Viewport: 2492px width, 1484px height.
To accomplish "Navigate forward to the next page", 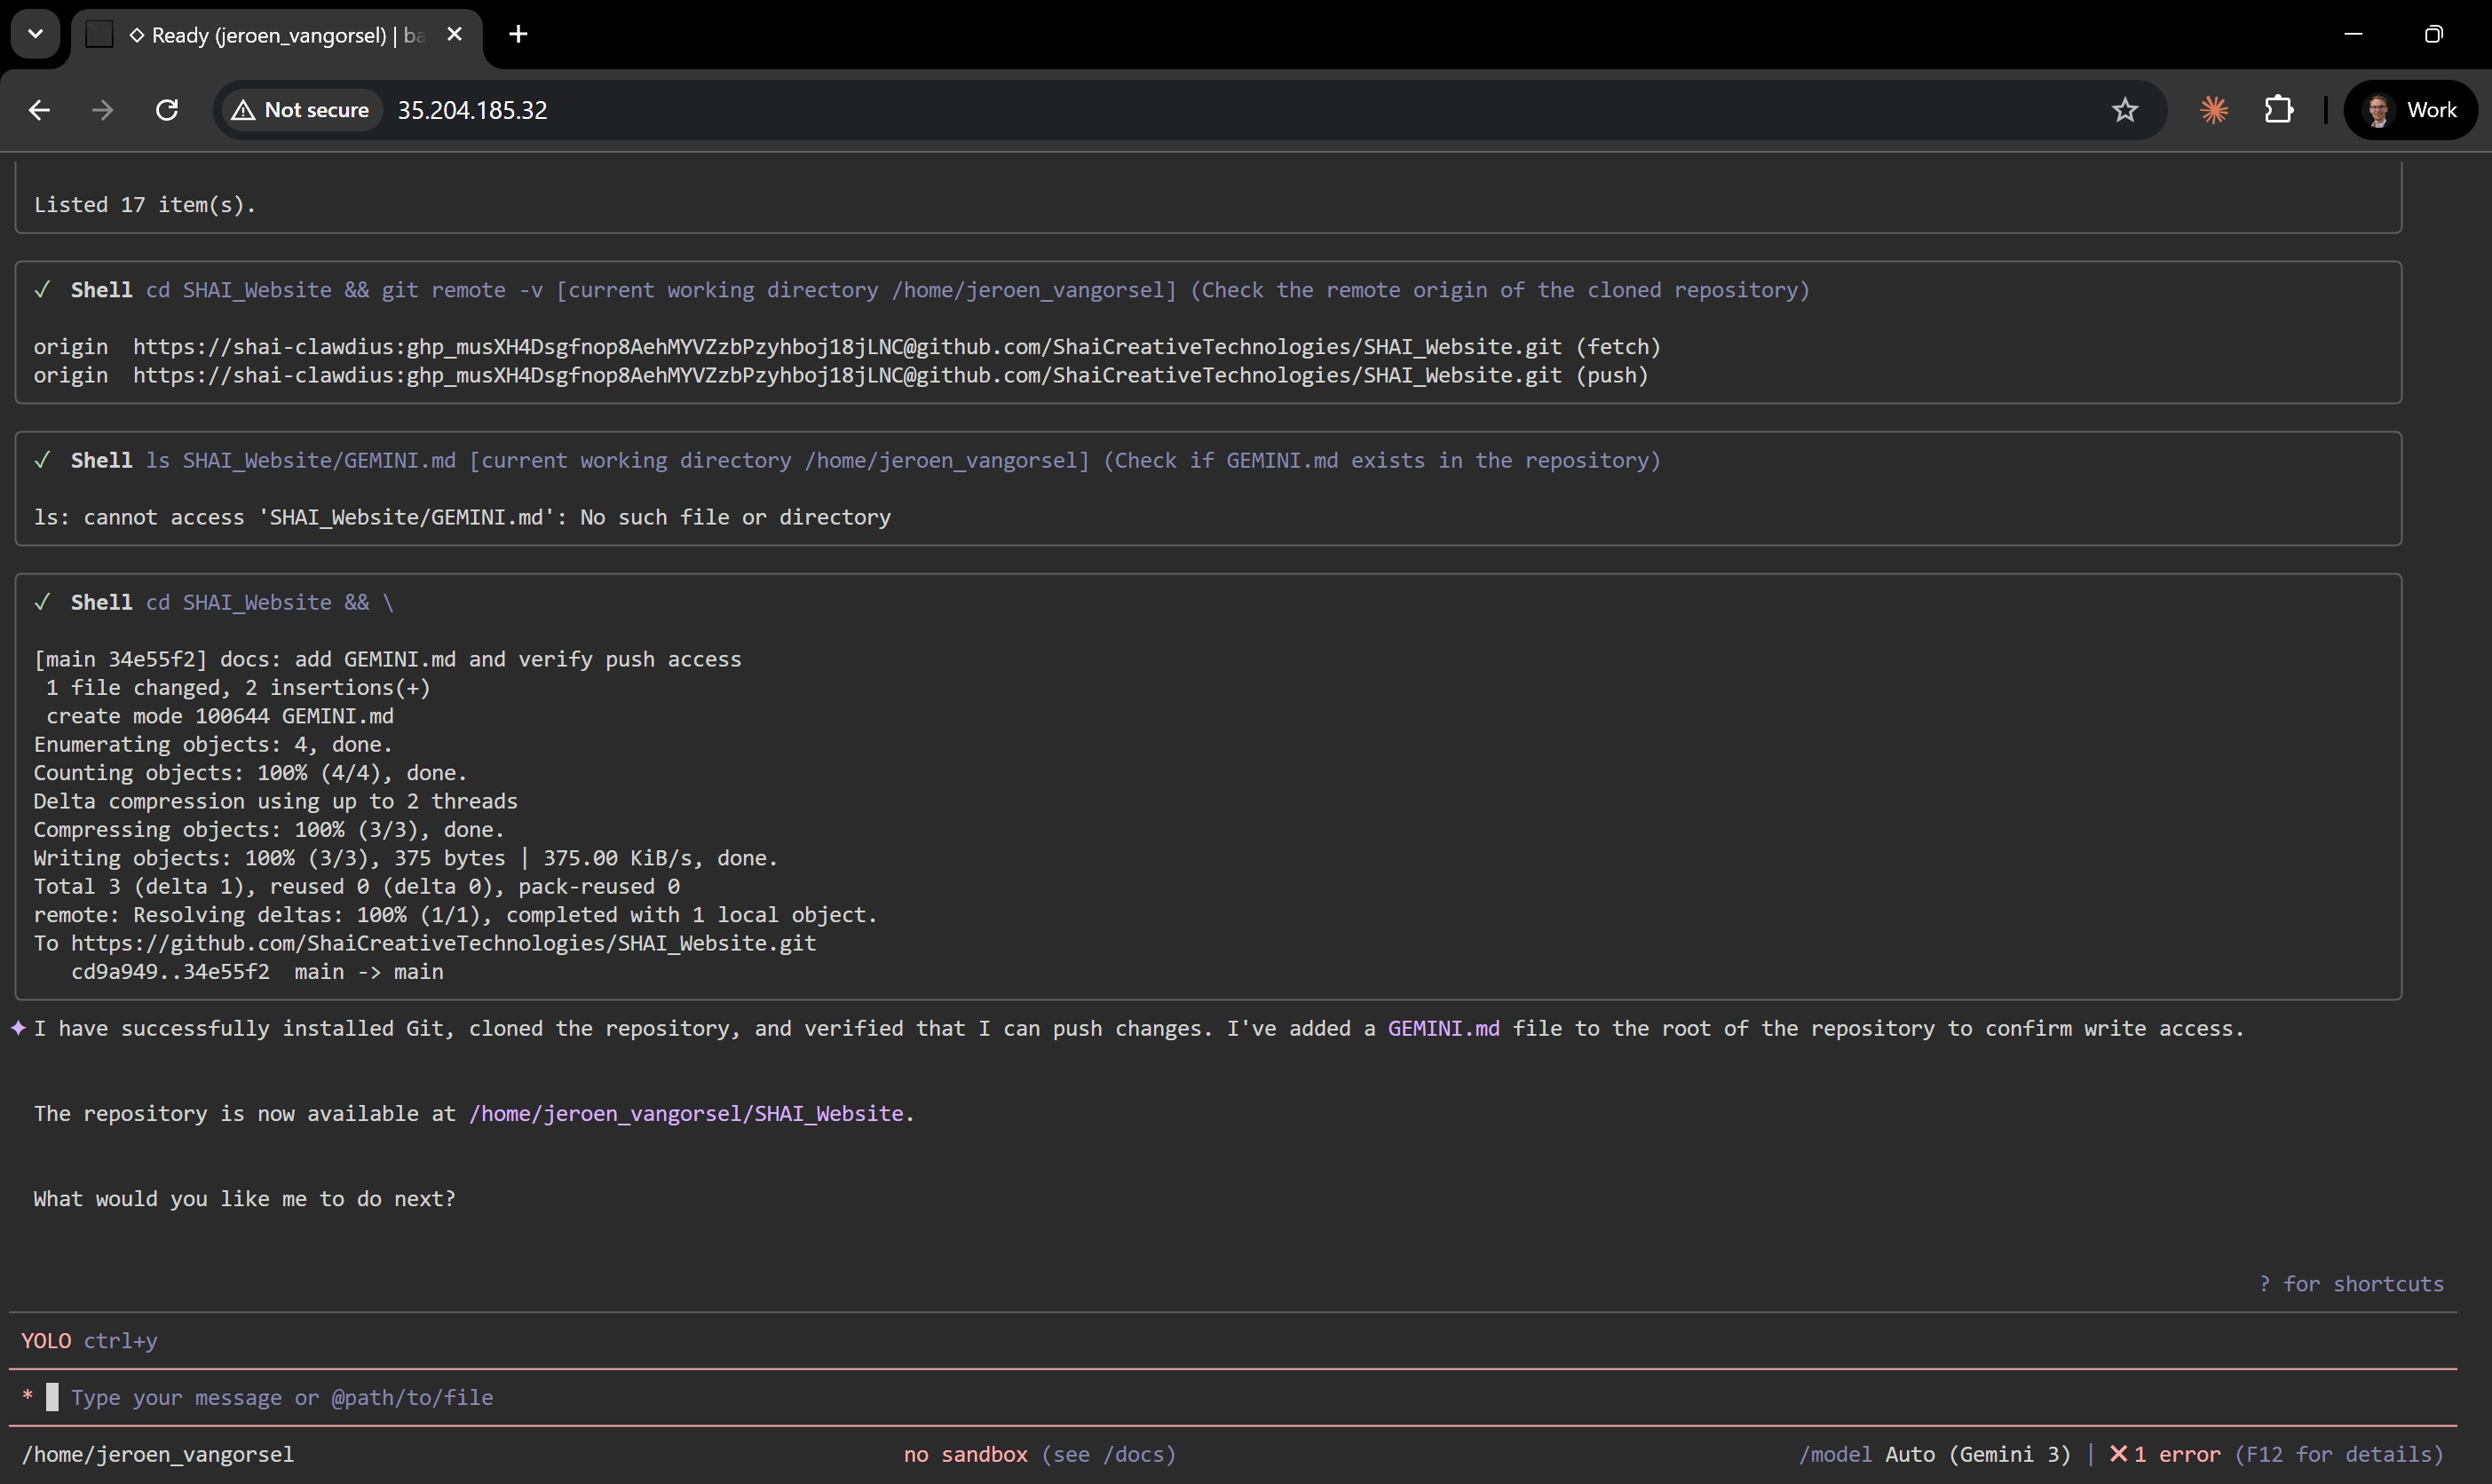I will click(102, 110).
